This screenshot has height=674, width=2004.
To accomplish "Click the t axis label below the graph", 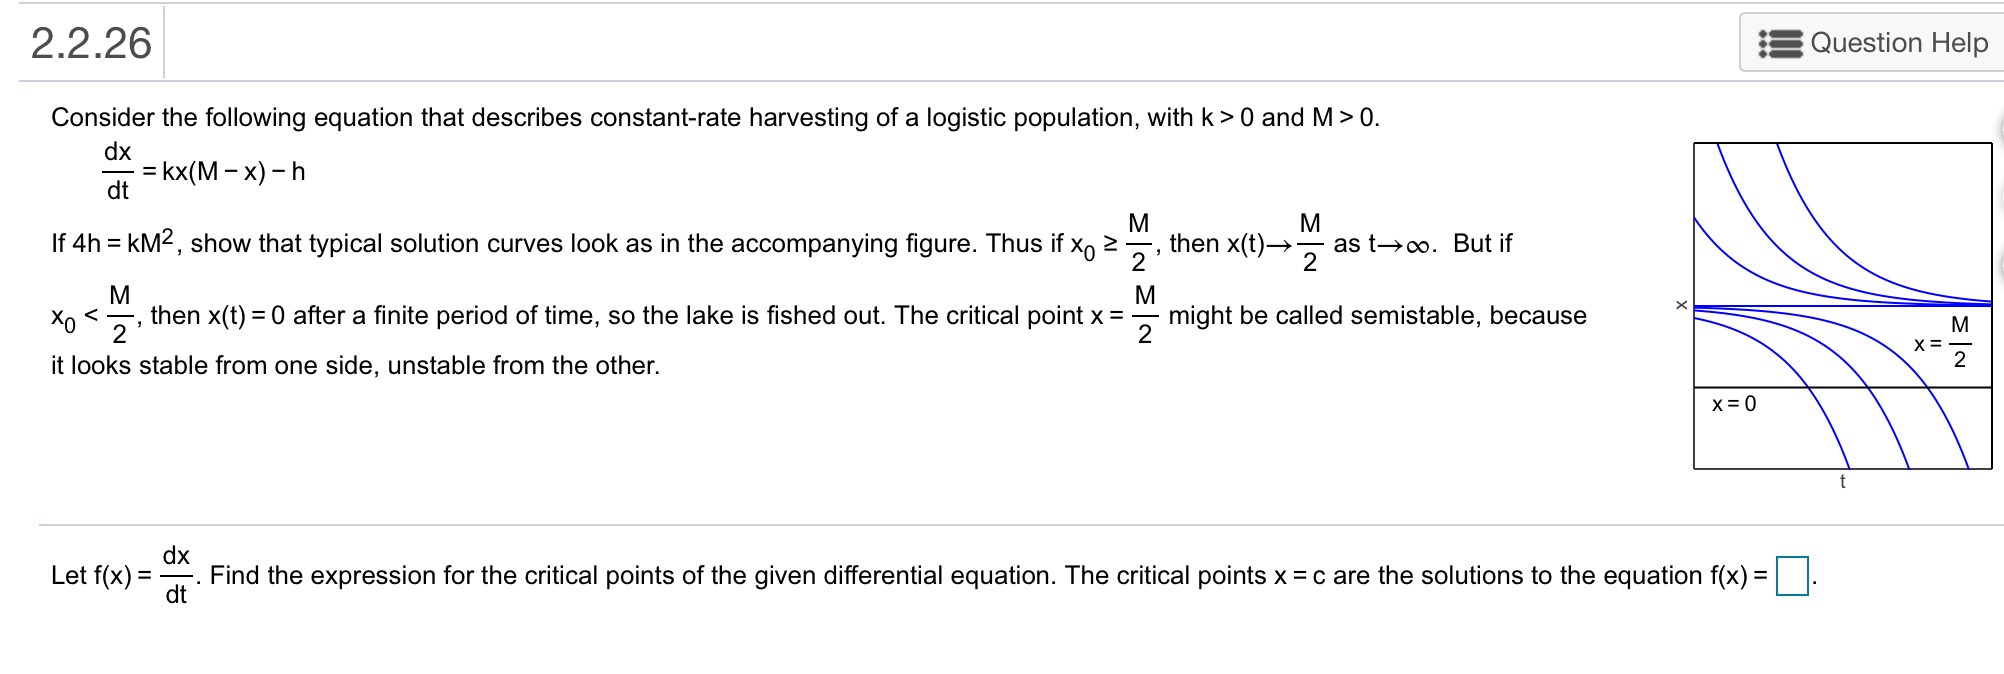I will [x=1842, y=482].
